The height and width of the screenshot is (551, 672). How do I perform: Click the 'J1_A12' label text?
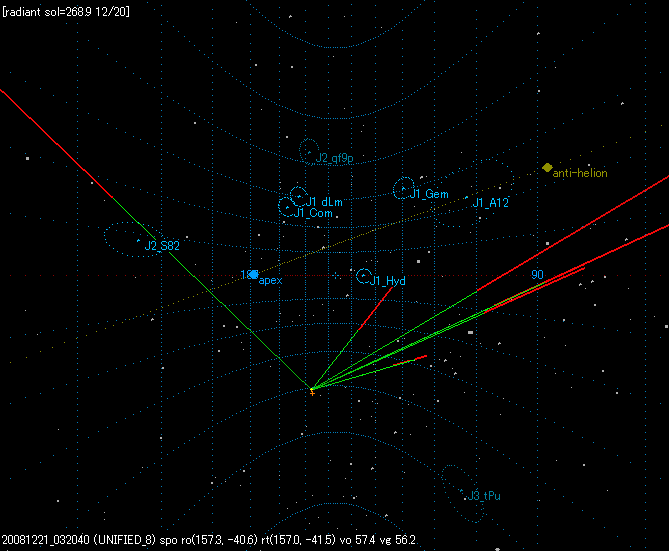coord(490,203)
